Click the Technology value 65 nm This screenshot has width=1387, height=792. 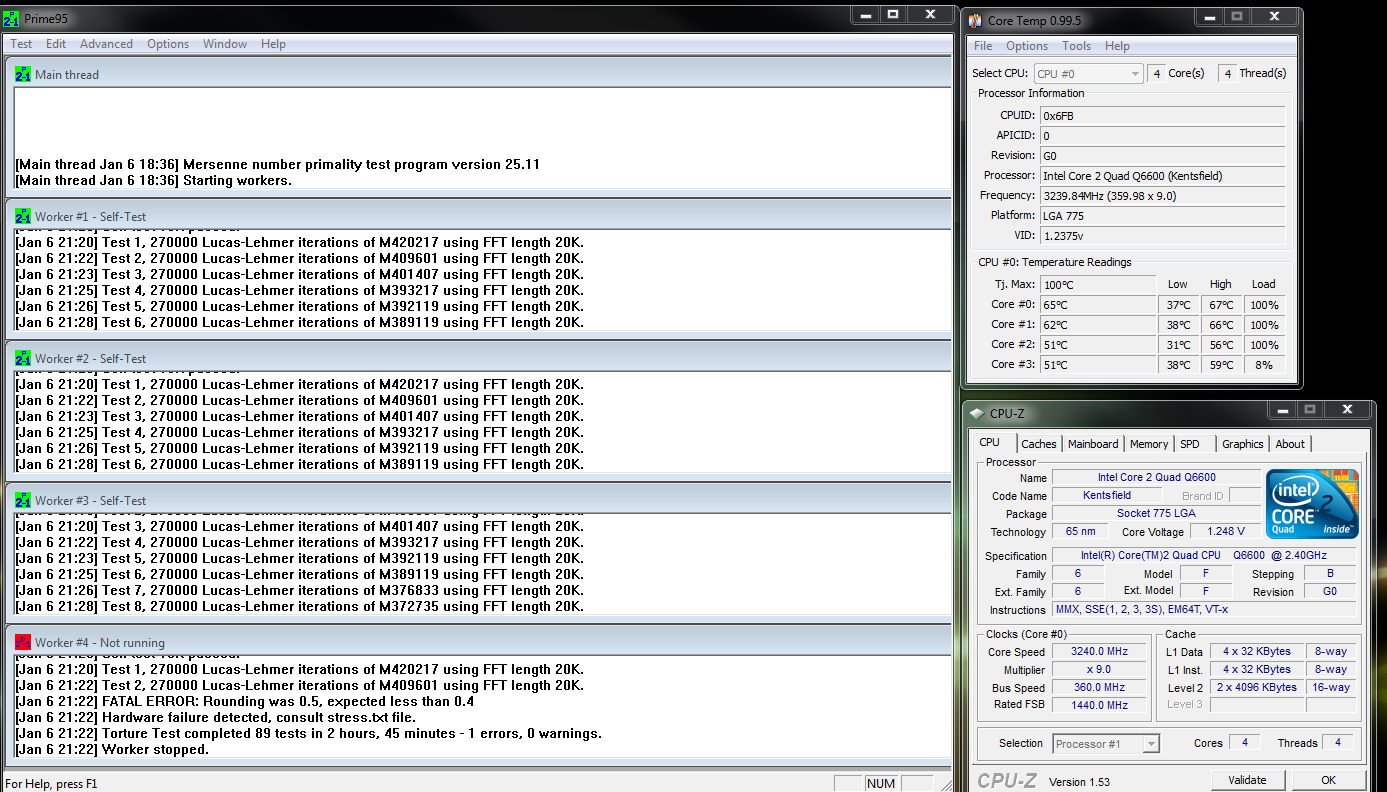click(x=1080, y=532)
